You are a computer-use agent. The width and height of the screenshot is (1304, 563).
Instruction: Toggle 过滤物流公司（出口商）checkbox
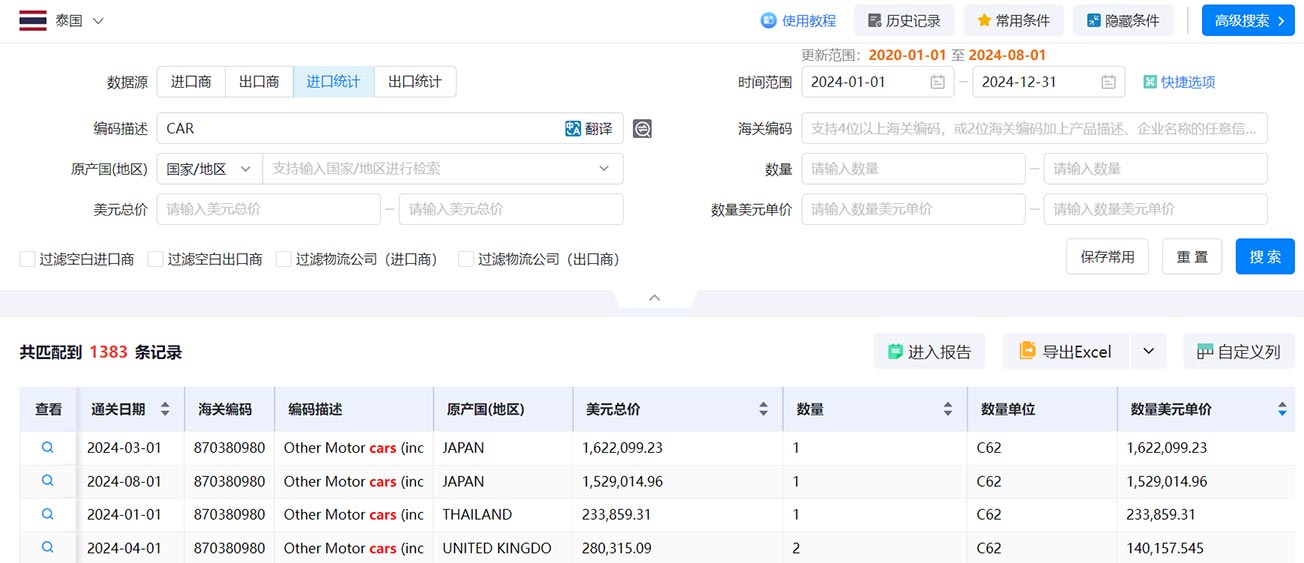tap(466, 259)
